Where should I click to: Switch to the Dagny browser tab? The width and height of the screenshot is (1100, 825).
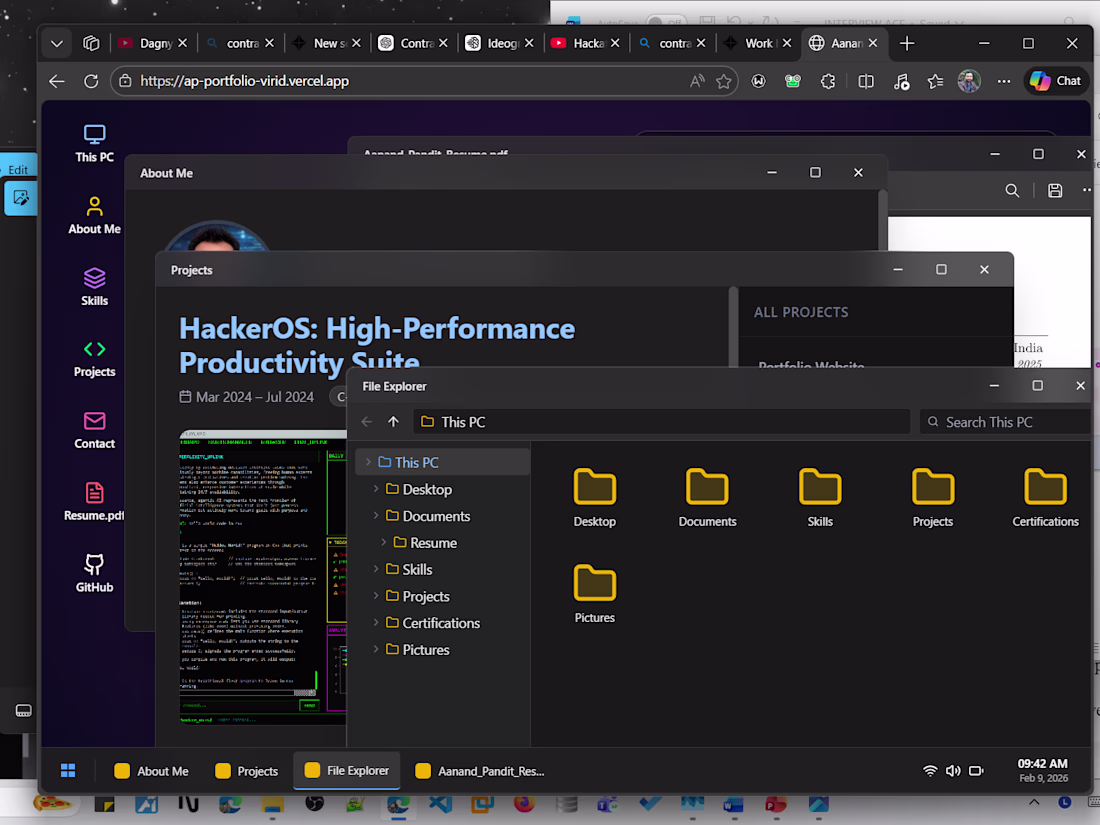tap(146, 43)
